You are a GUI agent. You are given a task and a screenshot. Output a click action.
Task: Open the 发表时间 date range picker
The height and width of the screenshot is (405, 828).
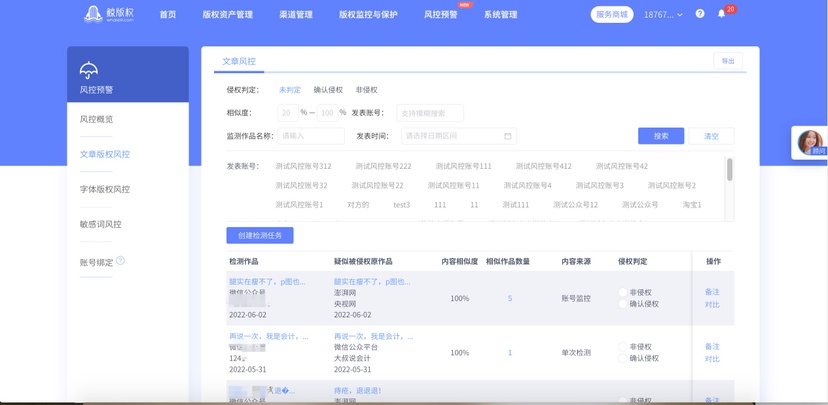point(459,136)
